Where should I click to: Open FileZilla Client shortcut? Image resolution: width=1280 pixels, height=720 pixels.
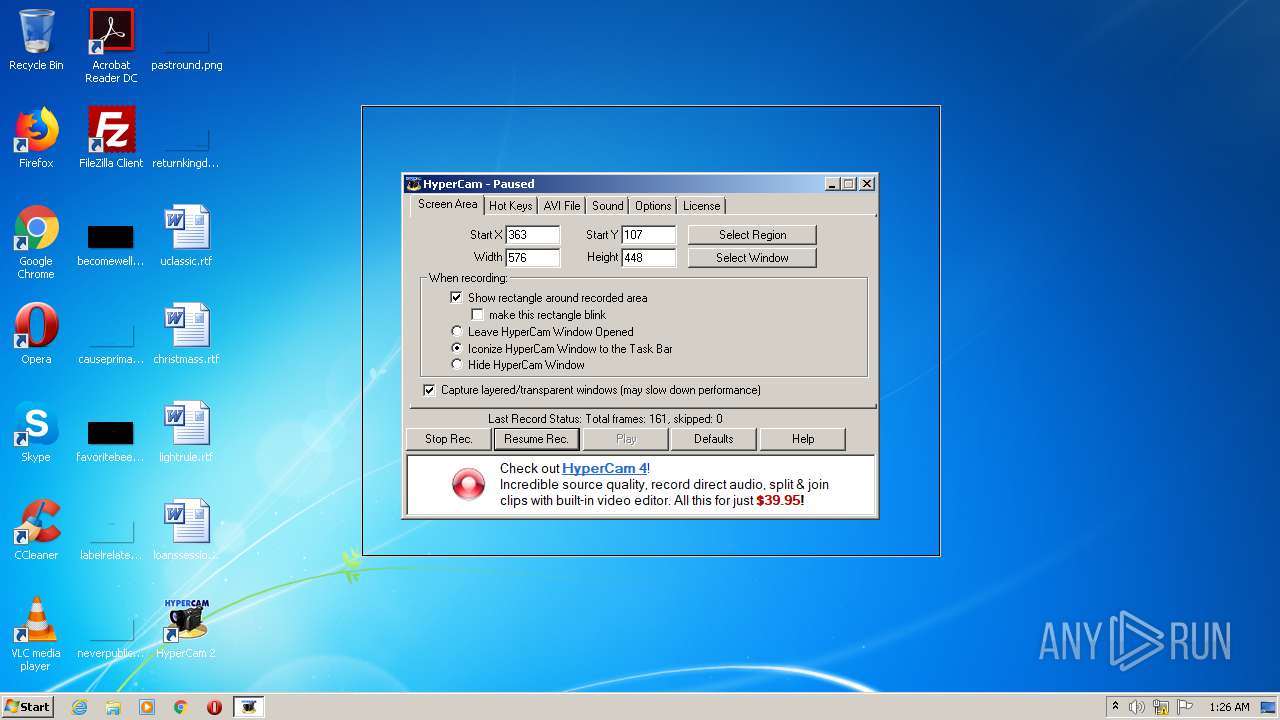point(111,138)
